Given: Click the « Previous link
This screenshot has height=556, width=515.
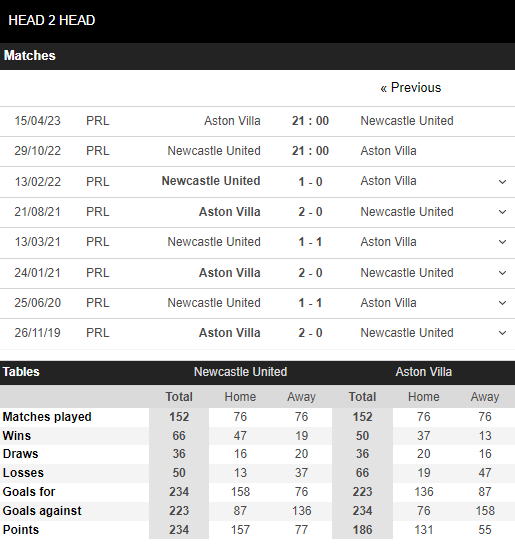Looking at the screenshot, I should (410, 88).
